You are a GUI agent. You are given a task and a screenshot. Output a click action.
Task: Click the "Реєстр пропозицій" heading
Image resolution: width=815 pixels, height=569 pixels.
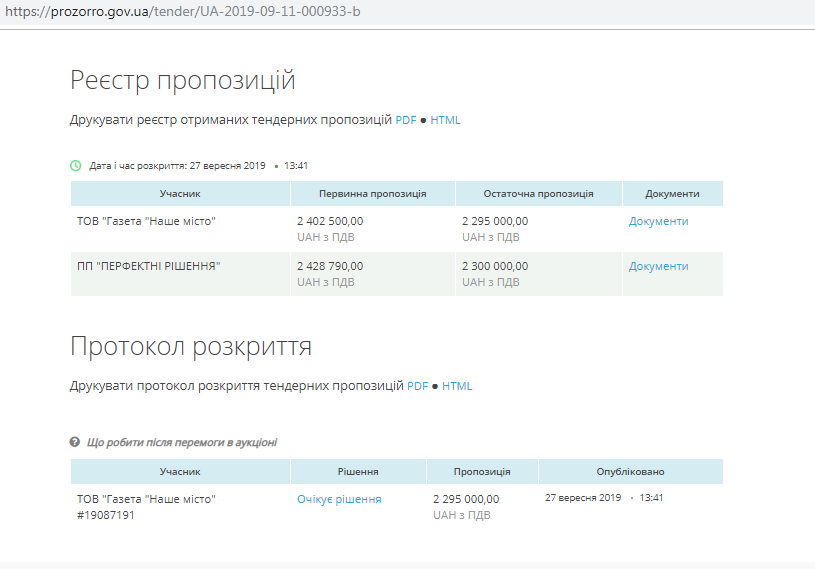point(183,81)
